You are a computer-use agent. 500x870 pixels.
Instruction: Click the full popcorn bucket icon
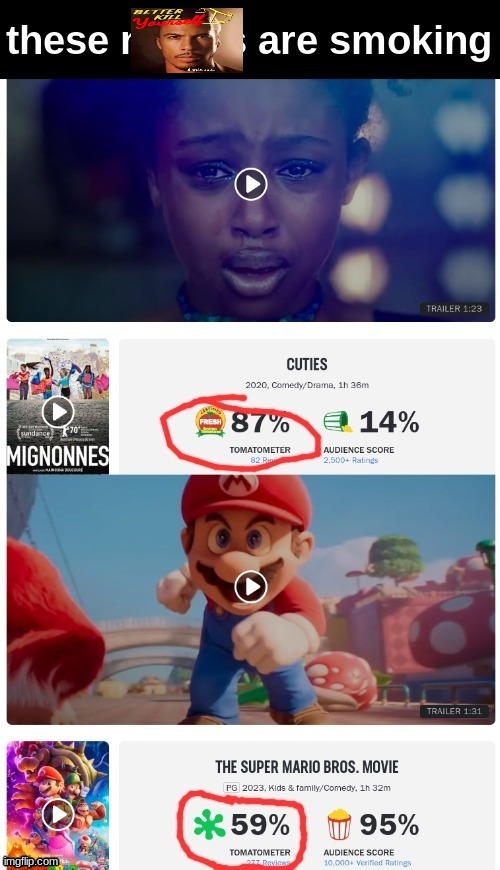pyautogui.click(x=339, y=824)
